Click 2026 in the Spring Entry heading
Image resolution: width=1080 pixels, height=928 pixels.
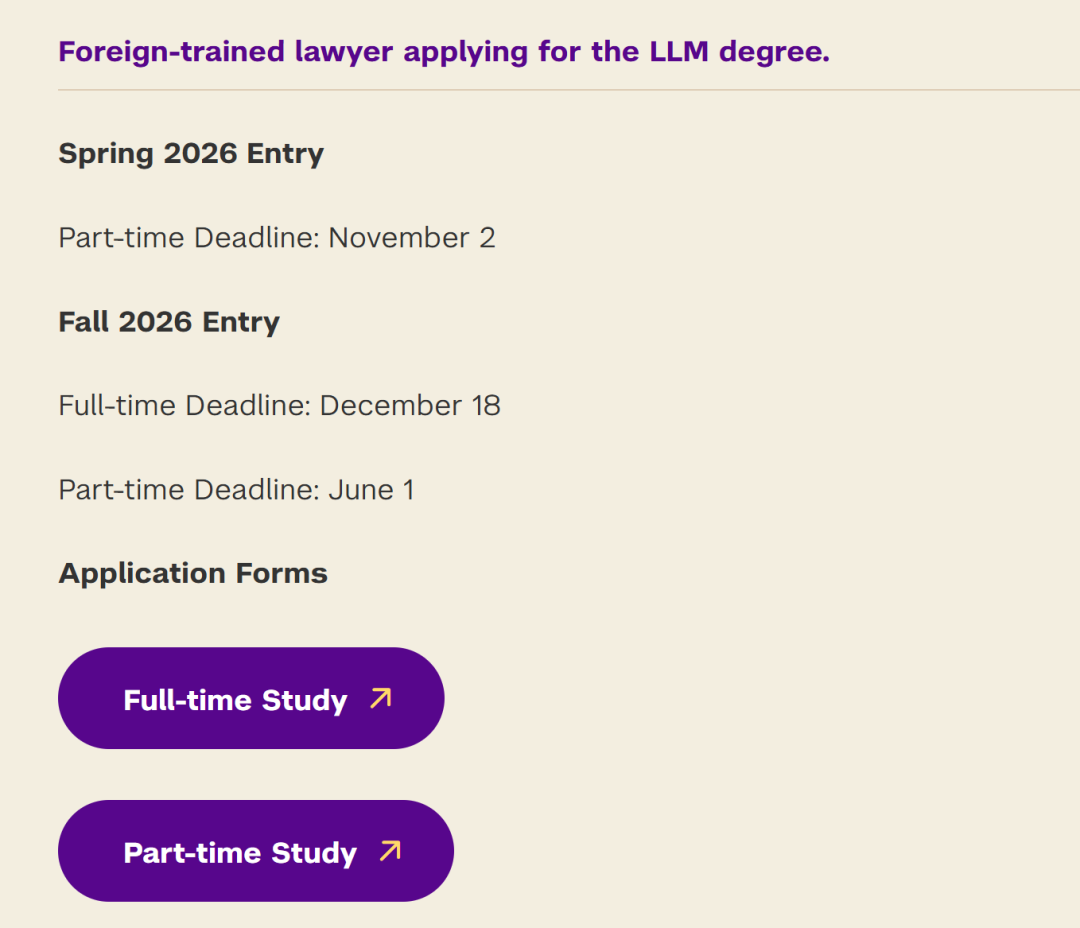coord(200,154)
